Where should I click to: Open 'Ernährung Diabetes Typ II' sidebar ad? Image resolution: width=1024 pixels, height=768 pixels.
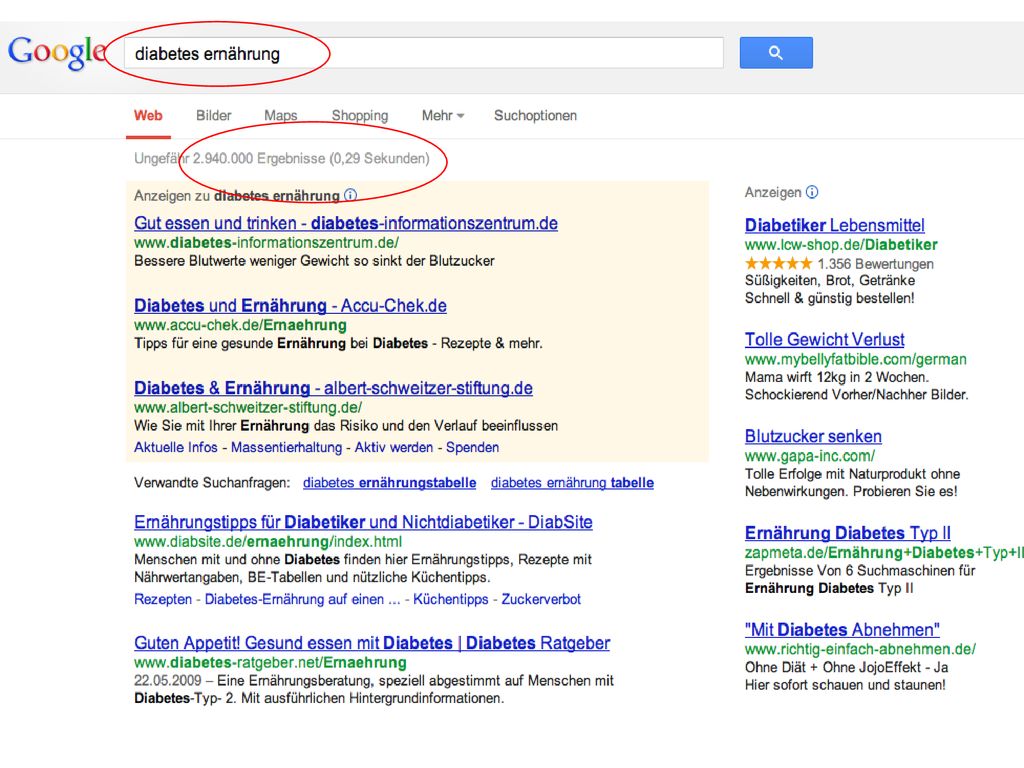point(848,533)
